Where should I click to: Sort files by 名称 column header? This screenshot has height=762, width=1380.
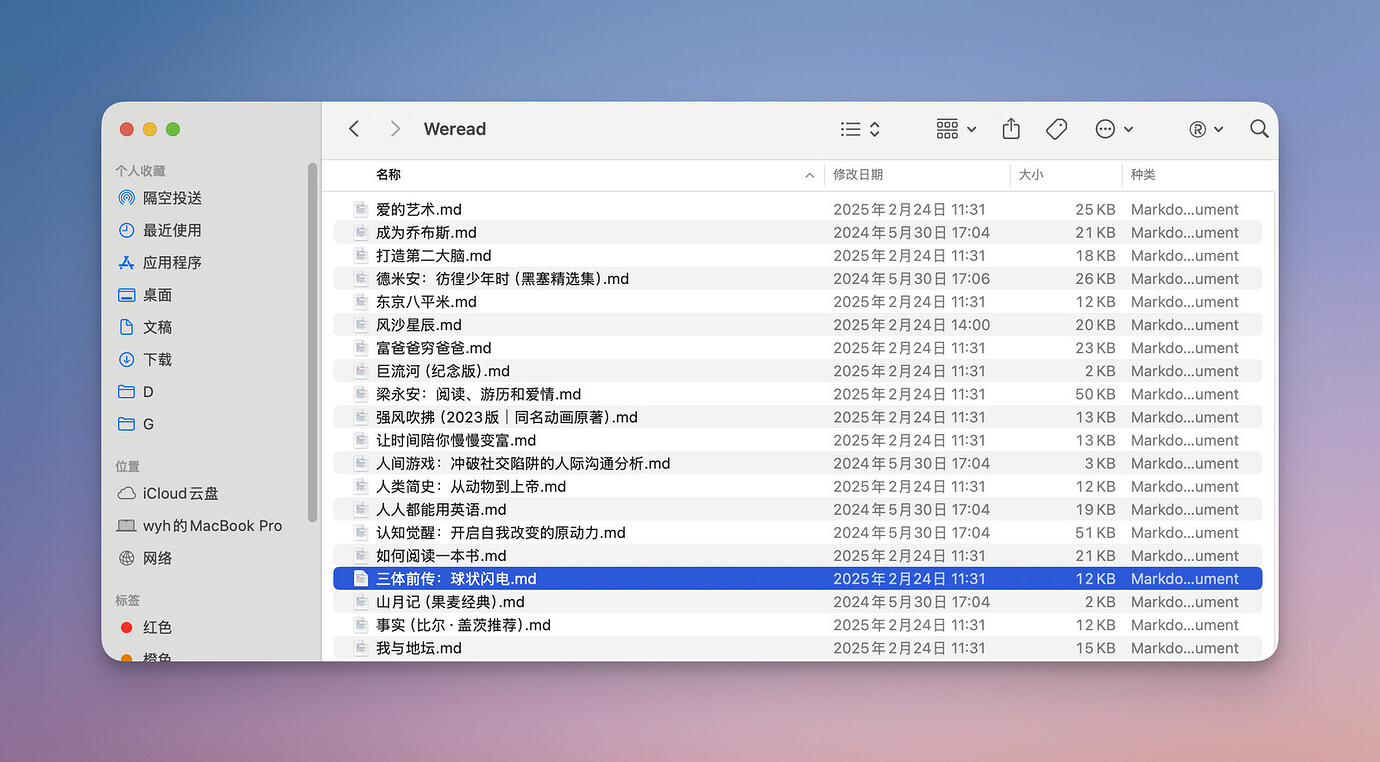388,175
